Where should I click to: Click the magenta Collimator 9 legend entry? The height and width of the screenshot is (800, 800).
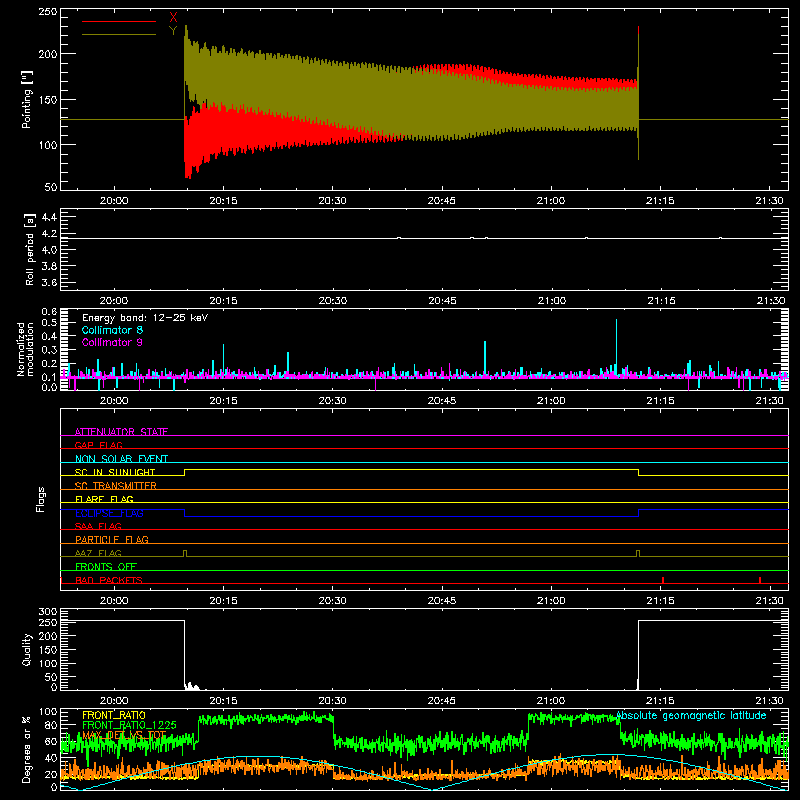click(x=112, y=342)
